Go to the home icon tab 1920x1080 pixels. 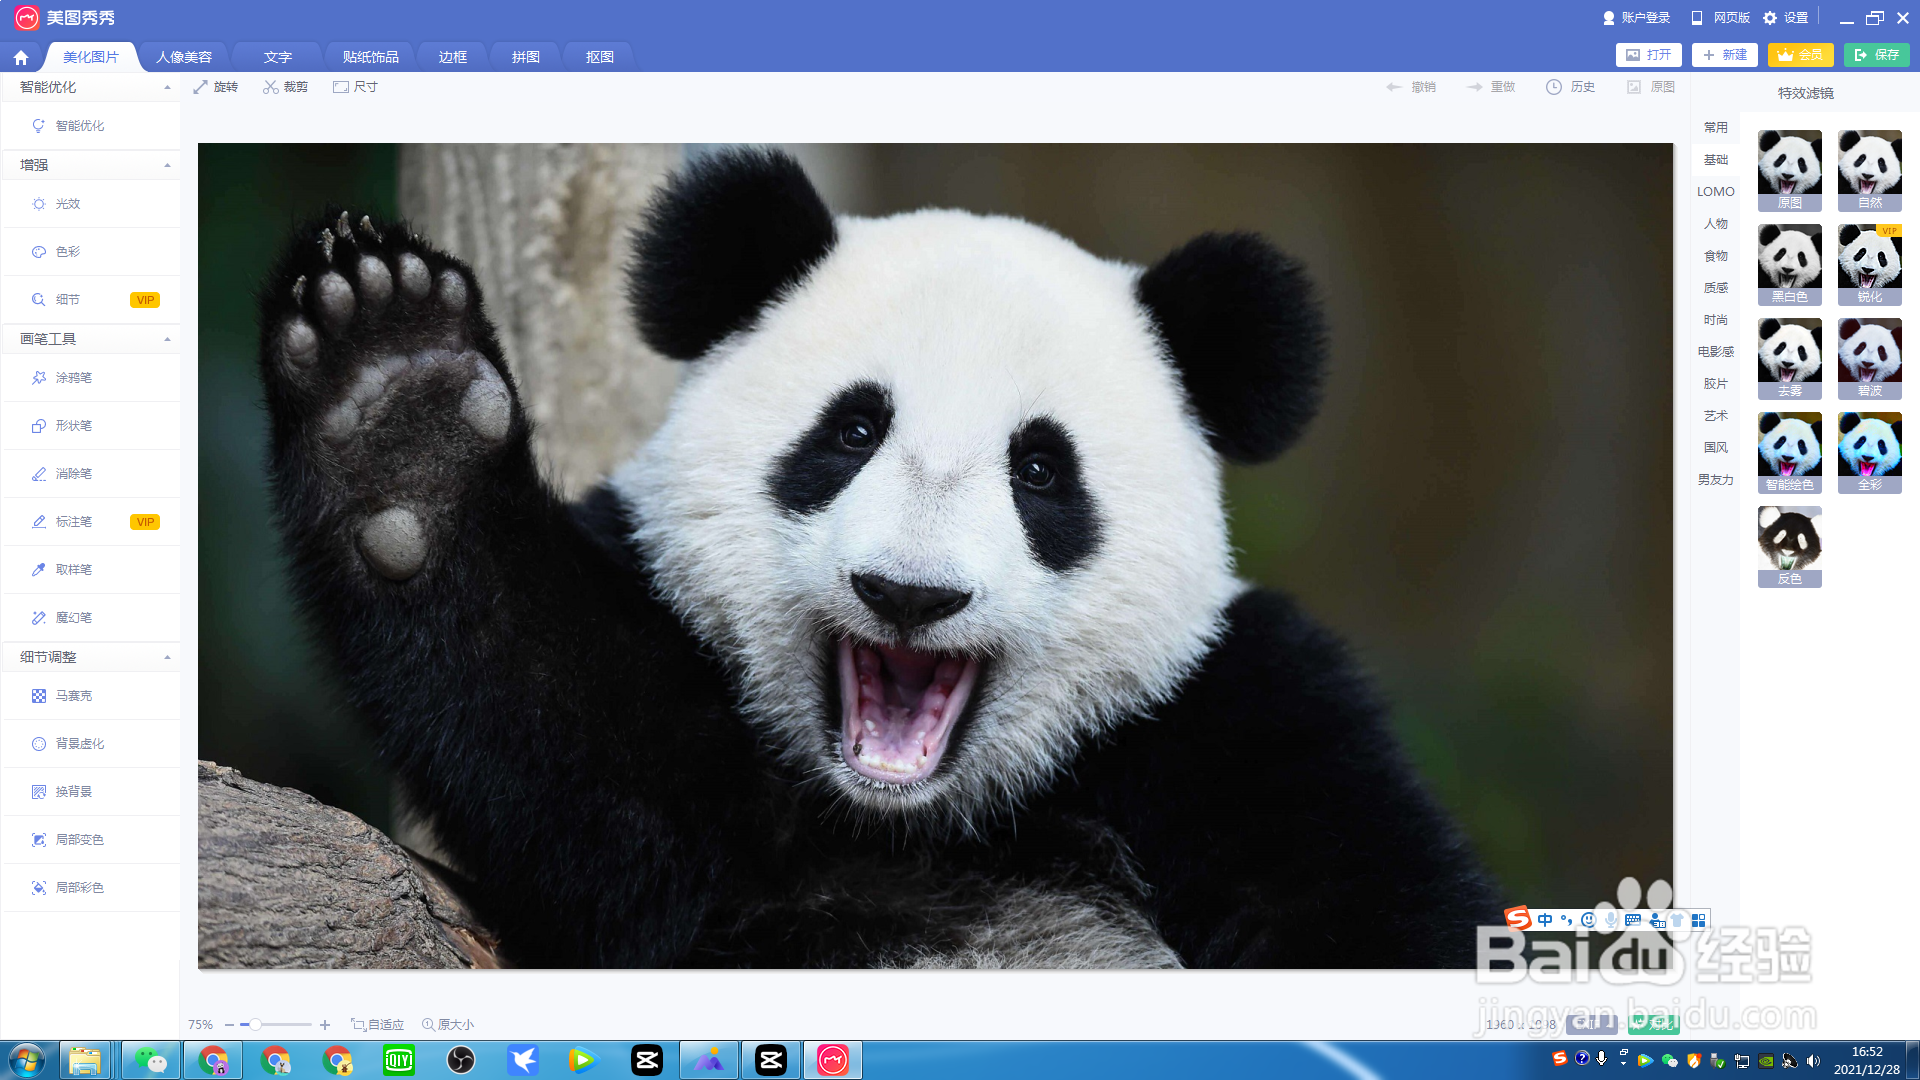[21, 57]
